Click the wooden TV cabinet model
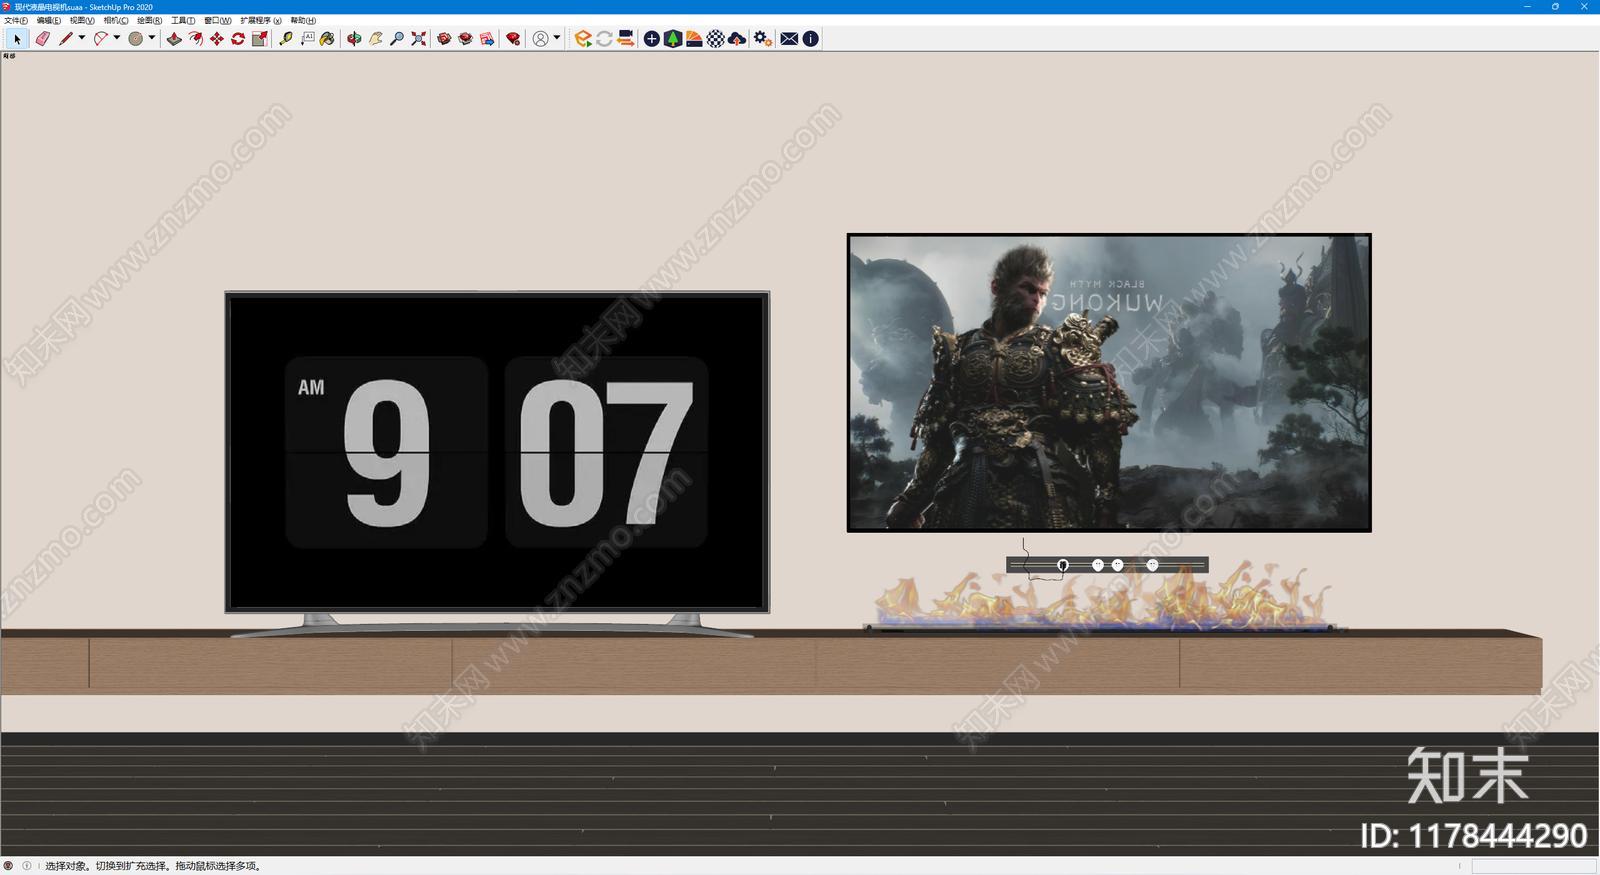 771,662
